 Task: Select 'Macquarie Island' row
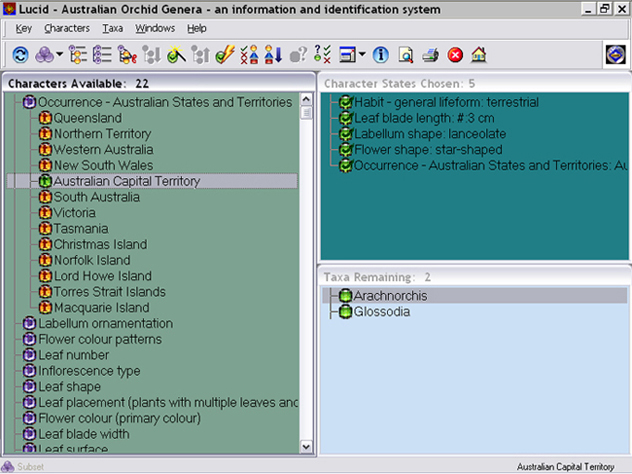point(102,308)
